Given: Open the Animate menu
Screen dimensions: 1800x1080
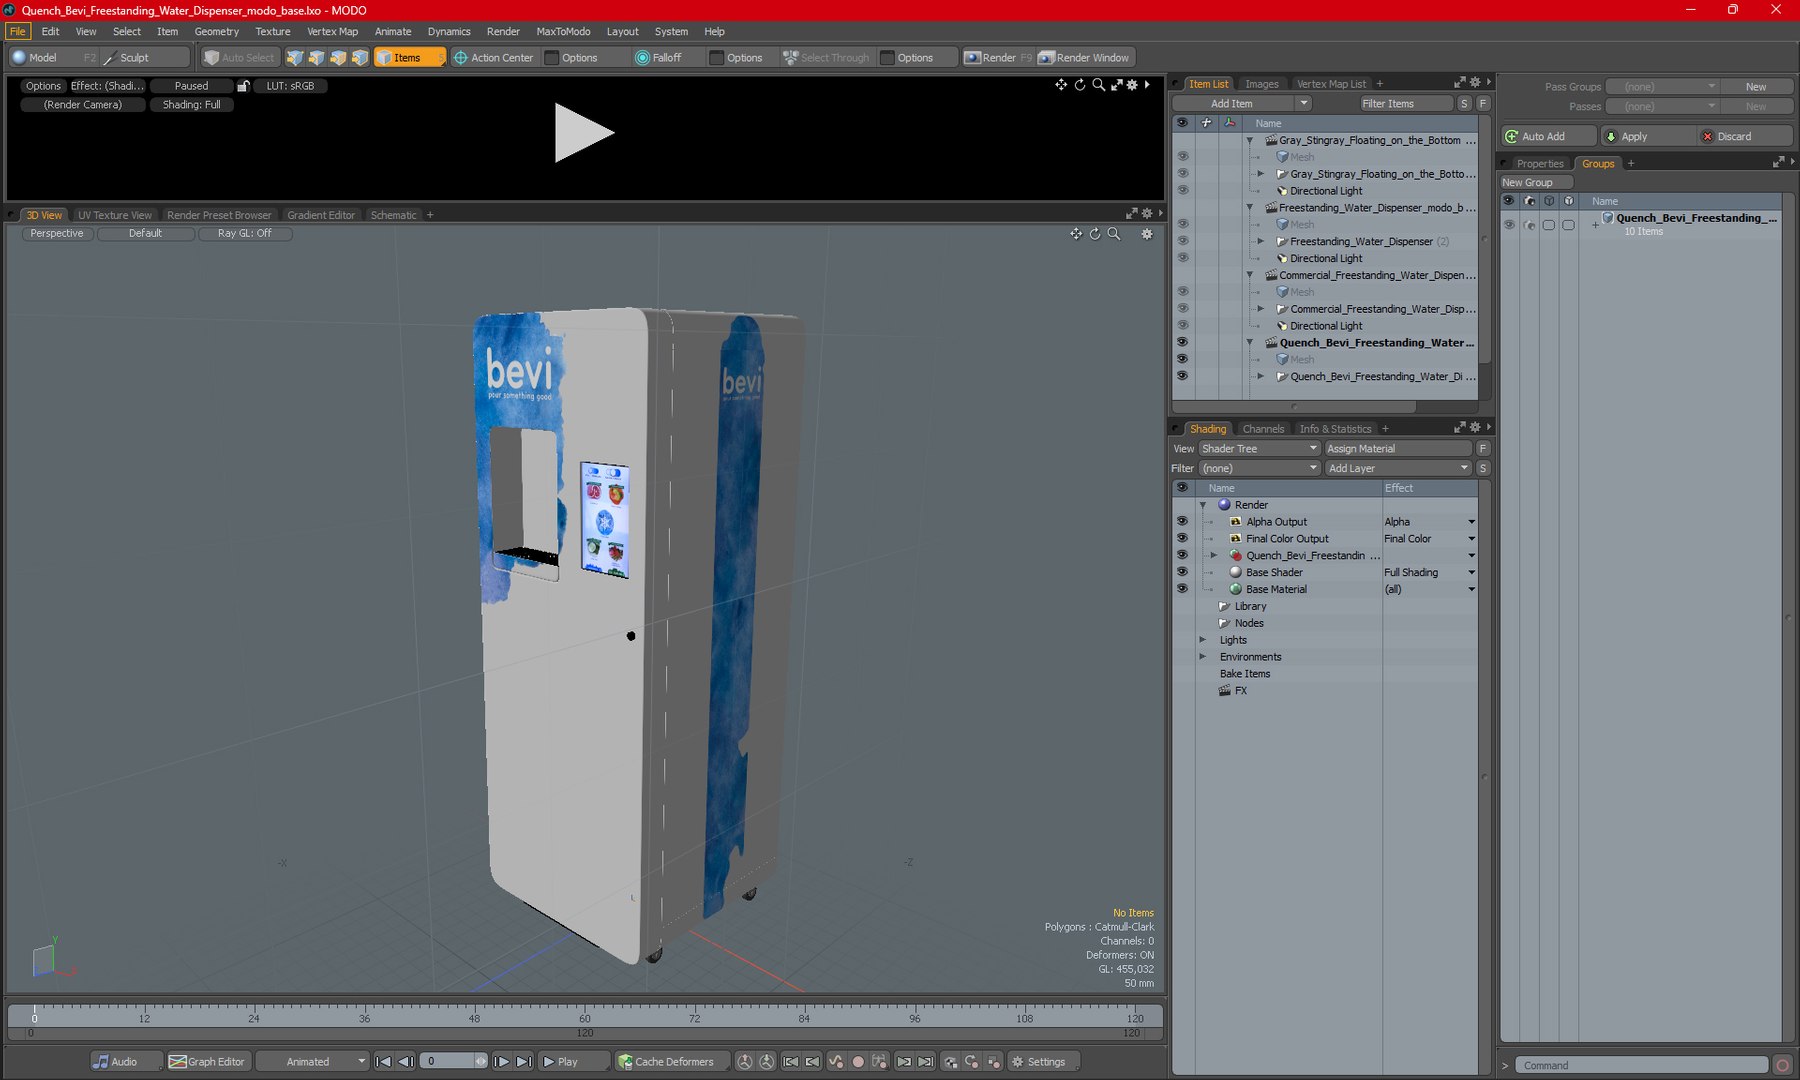Looking at the screenshot, I should [393, 32].
